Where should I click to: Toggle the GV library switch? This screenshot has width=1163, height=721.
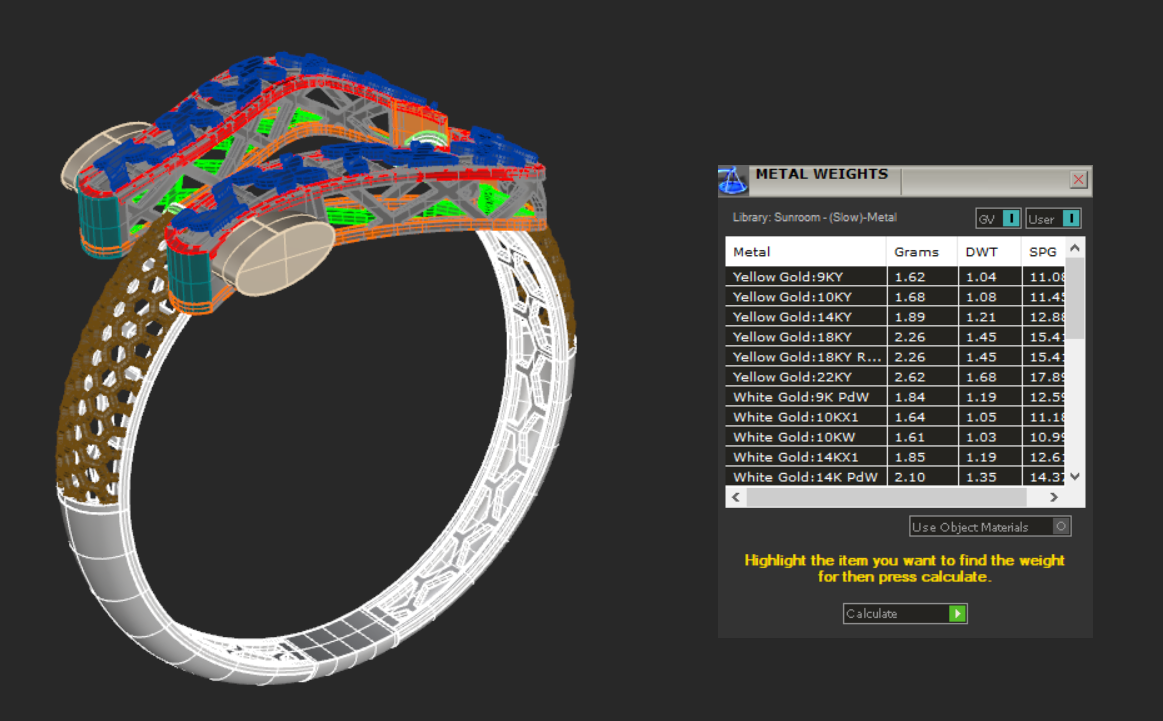(1010, 218)
